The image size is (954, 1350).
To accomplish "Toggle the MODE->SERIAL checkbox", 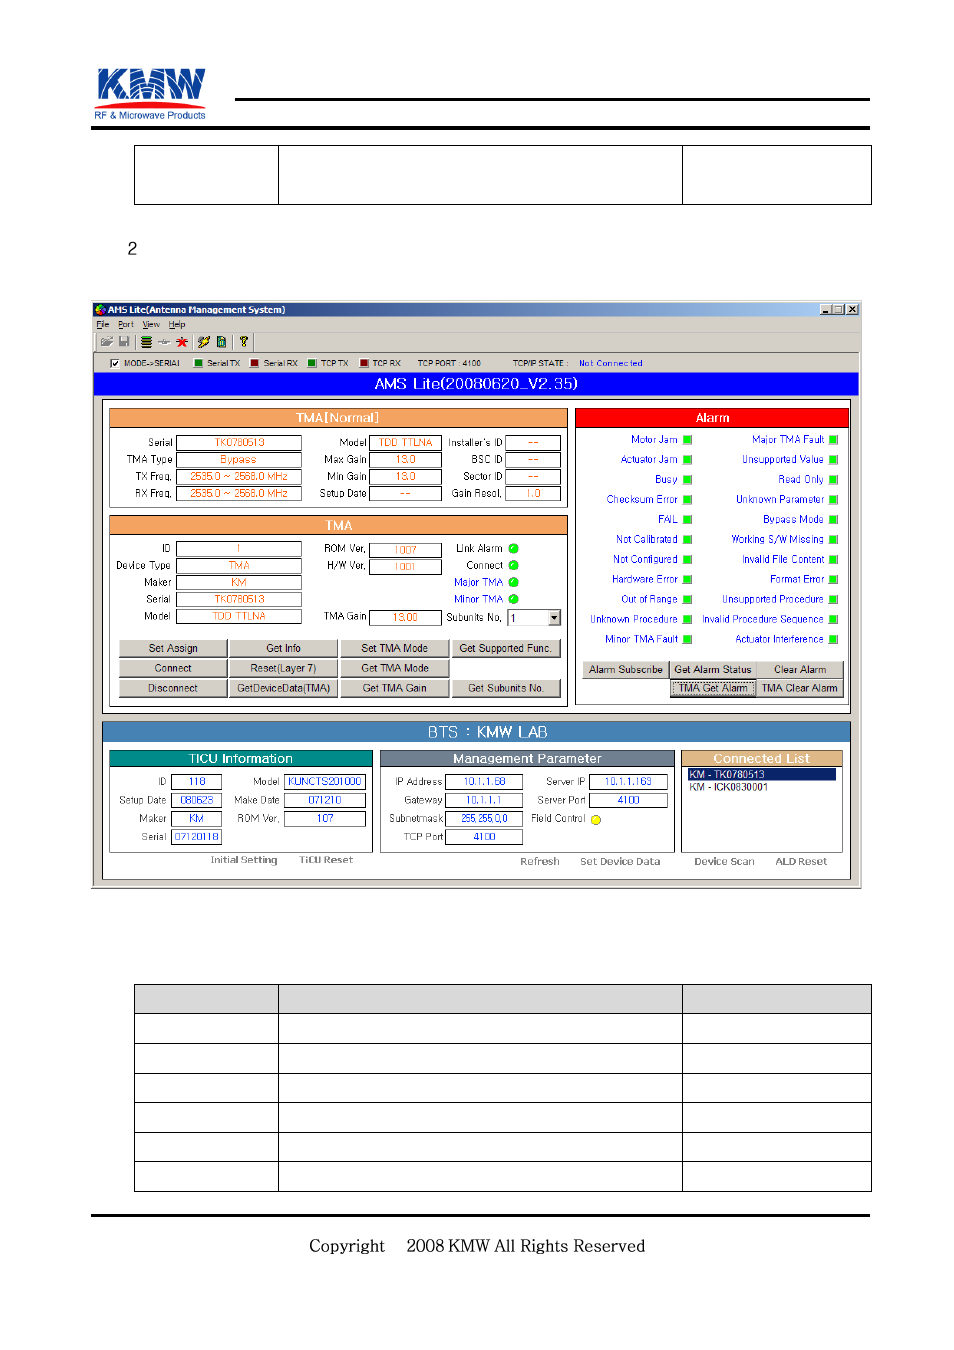I will tap(115, 364).
